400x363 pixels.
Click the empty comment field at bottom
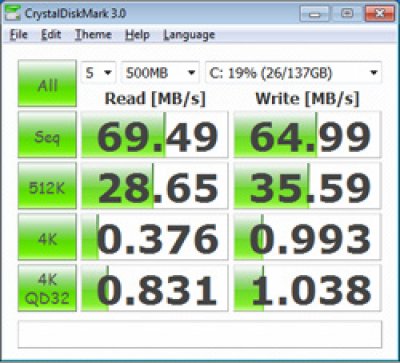point(200,334)
